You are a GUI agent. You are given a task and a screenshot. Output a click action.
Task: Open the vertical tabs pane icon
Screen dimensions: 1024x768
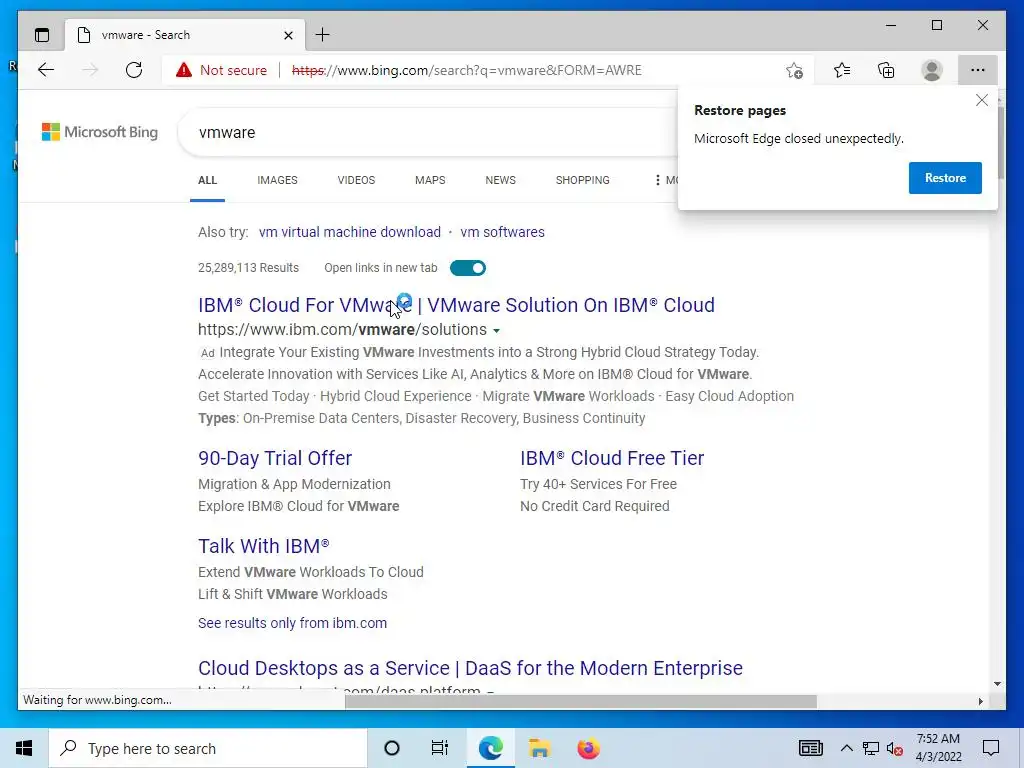click(x=42, y=35)
